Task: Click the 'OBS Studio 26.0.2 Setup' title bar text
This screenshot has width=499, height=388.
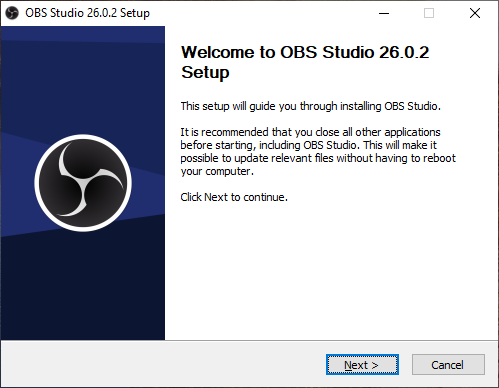Action: click(87, 13)
